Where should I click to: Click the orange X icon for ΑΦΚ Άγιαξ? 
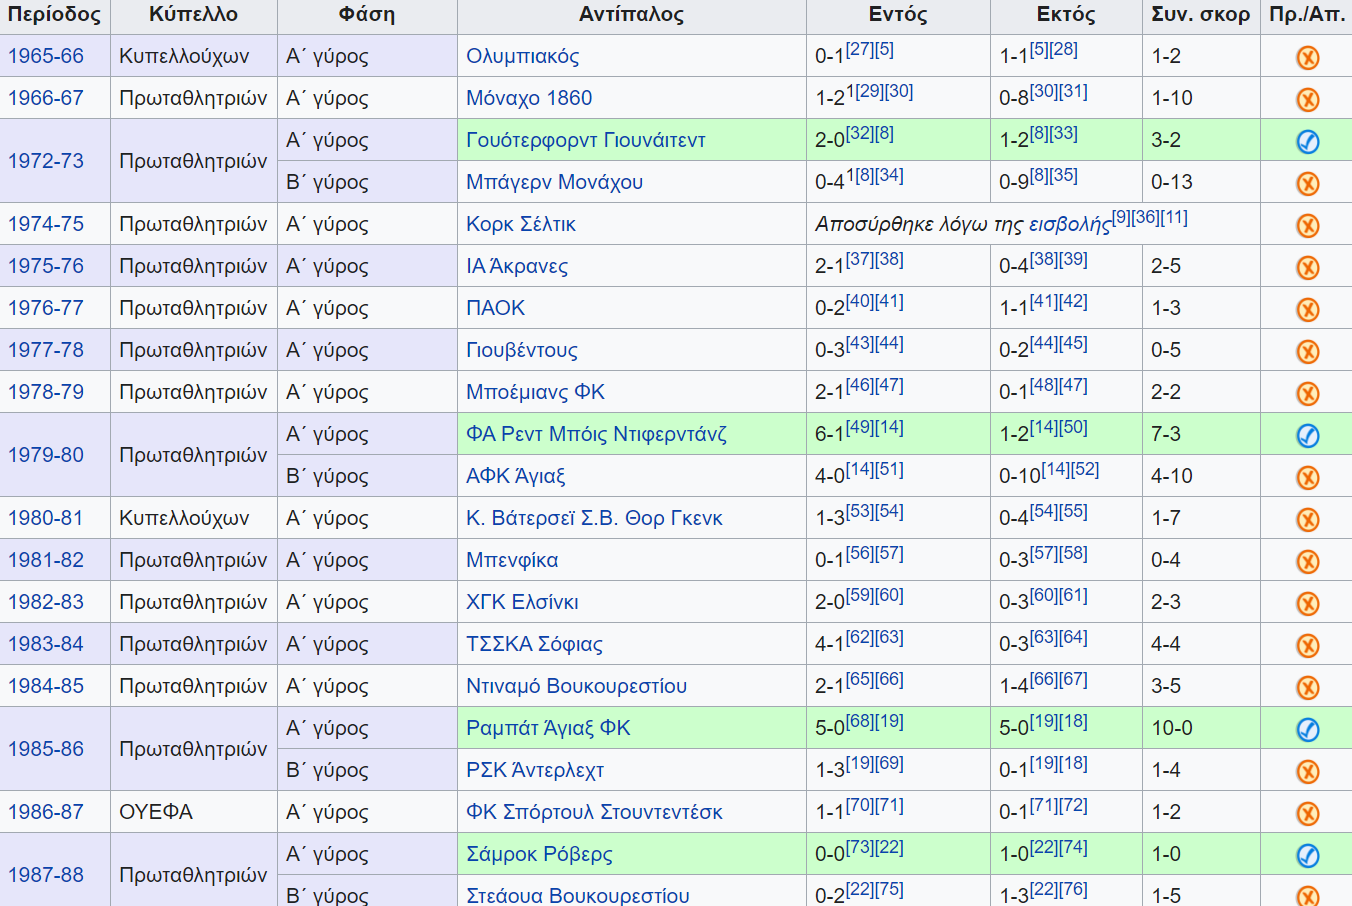pos(1307,477)
